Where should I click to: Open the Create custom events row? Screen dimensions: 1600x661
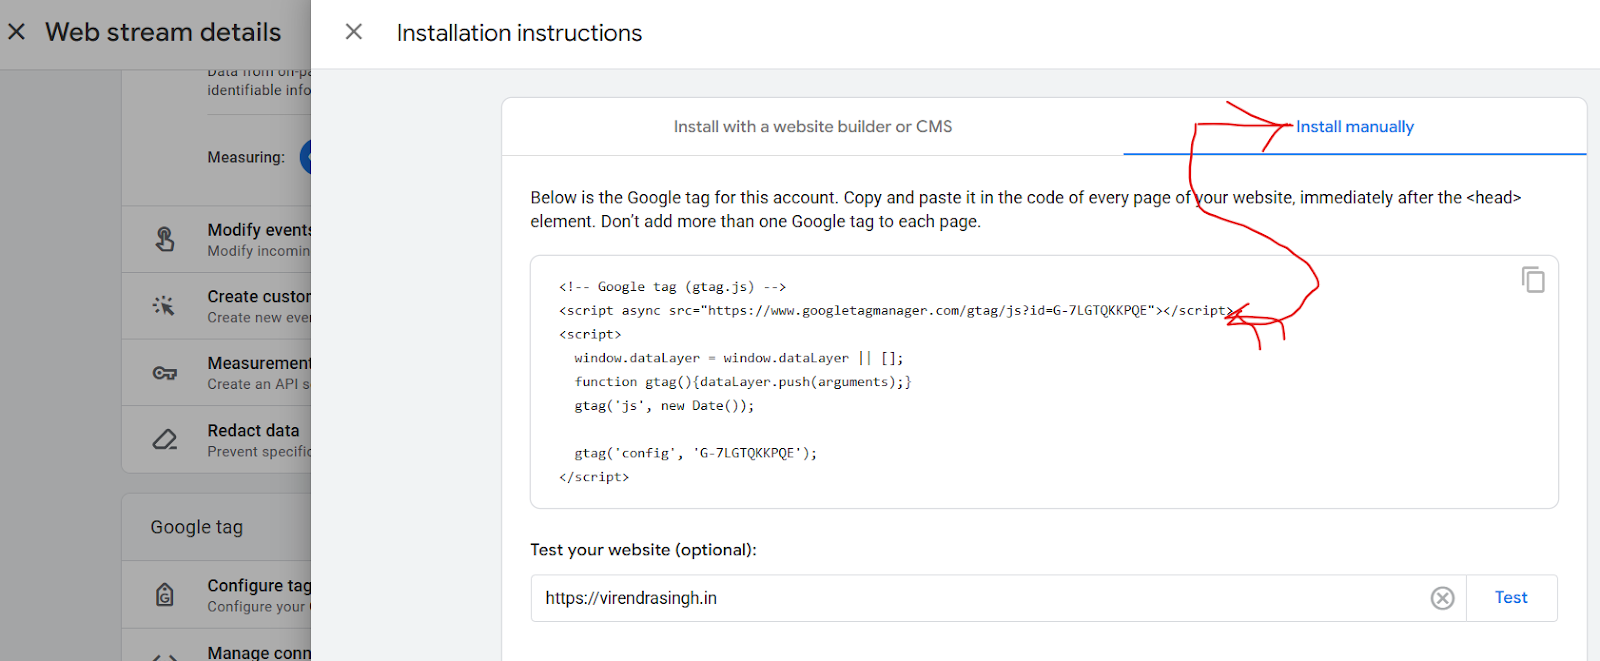(217, 306)
